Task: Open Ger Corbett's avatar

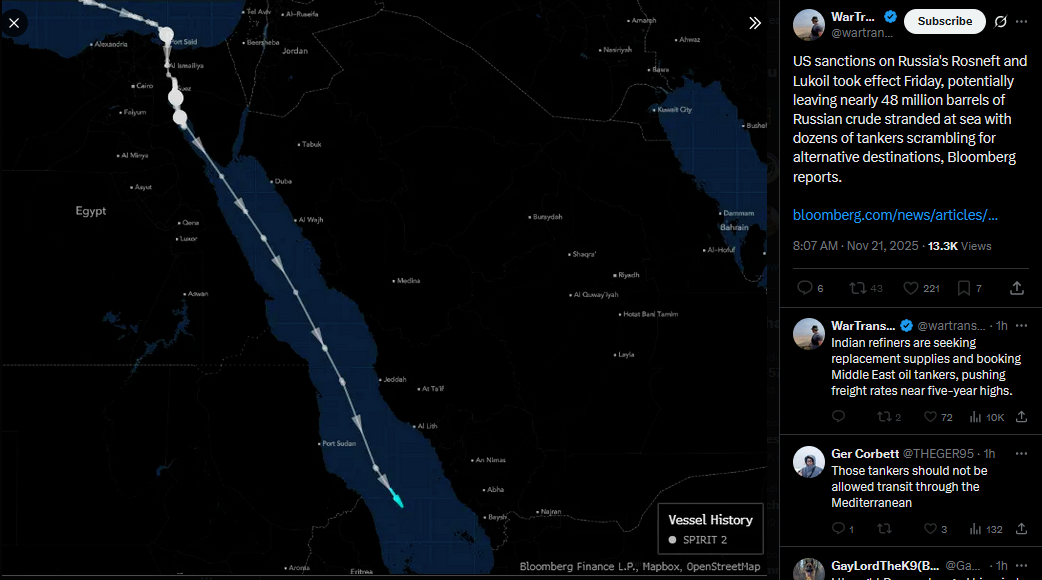Action: coord(809,462)
